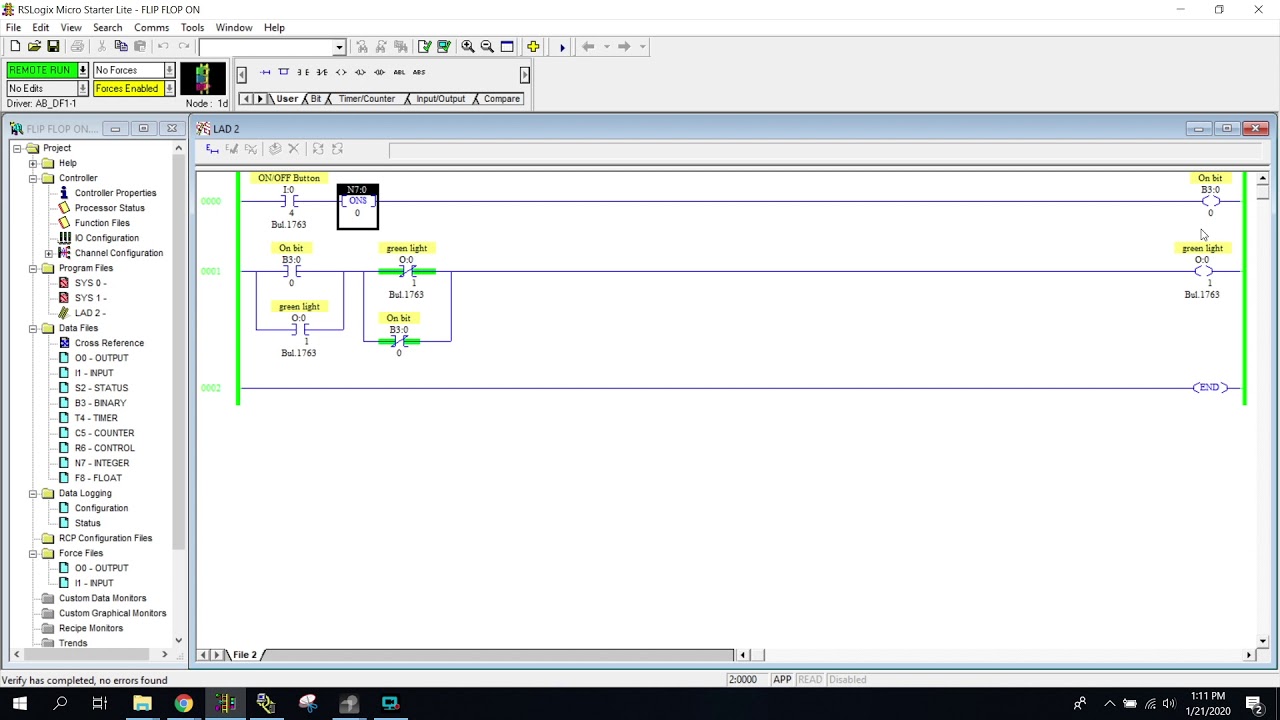Image resolution: width=1280 pixels, height=720 pixels.
Task: Open Processor Status in the project tree
Action: click(x=109, y=208)
